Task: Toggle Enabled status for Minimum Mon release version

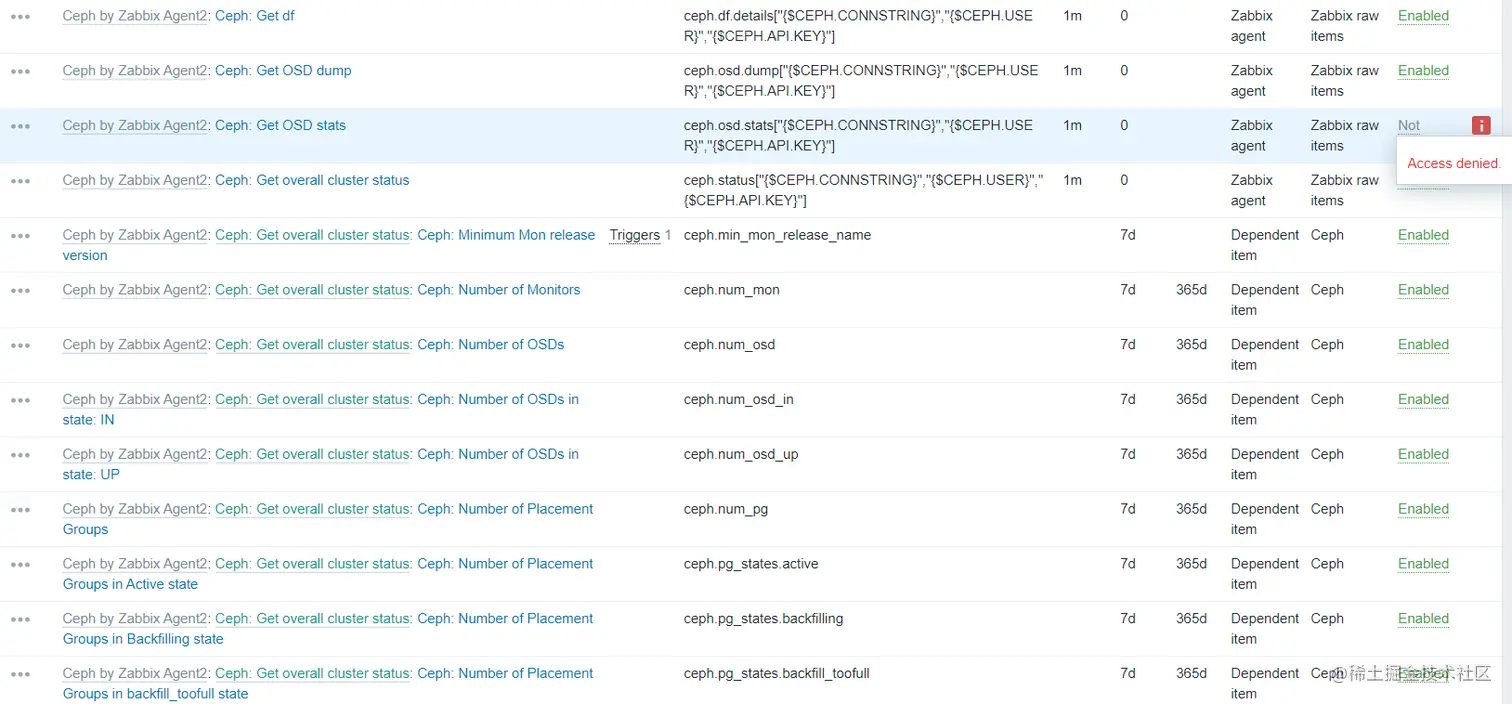Action: (1423, 236)
